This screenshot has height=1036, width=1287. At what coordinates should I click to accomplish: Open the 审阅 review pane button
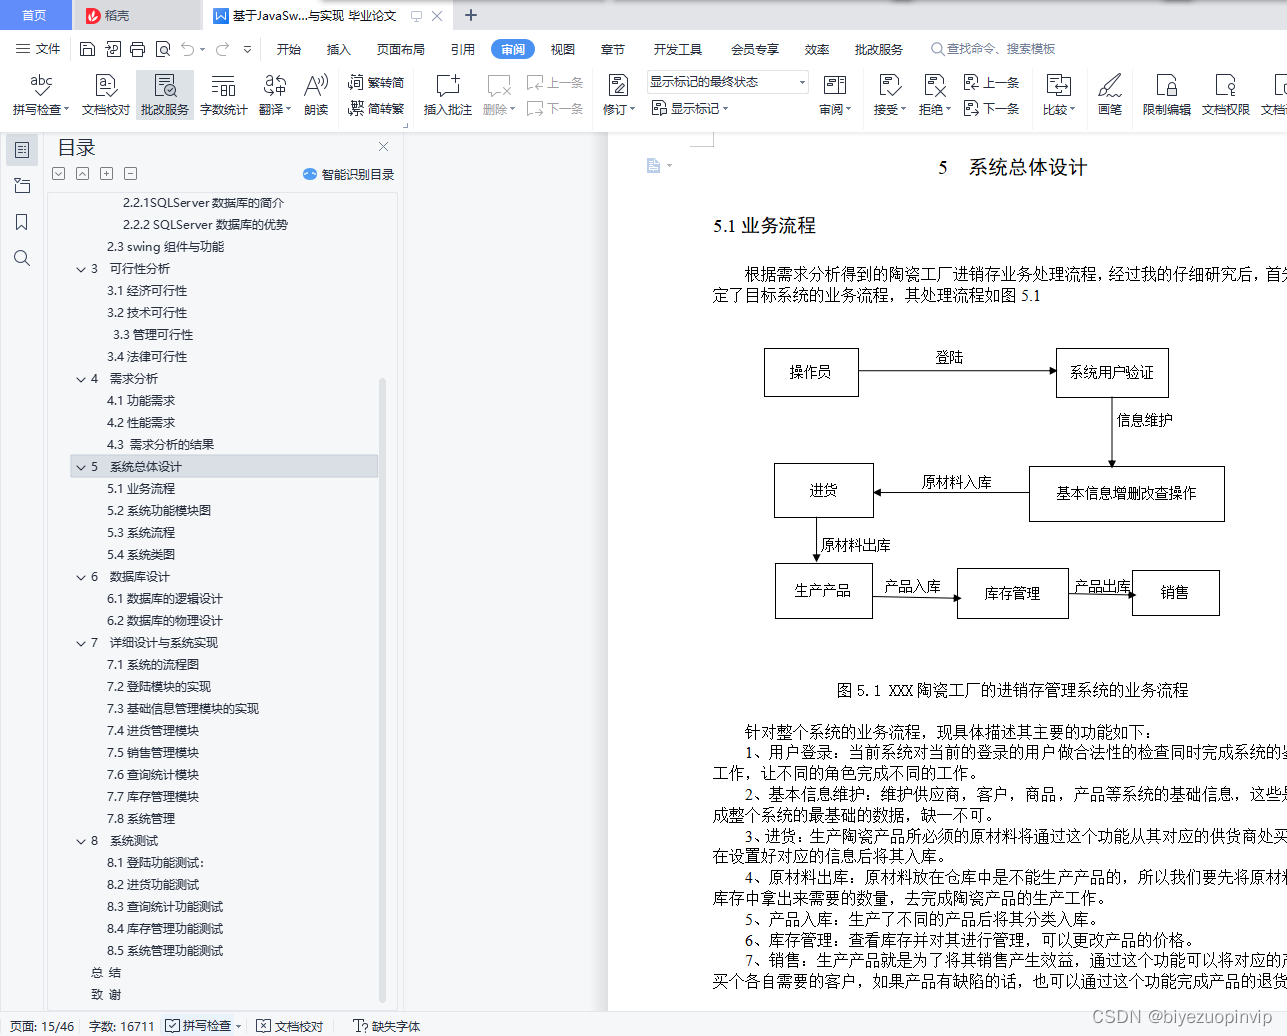click(x=835, y=95)
